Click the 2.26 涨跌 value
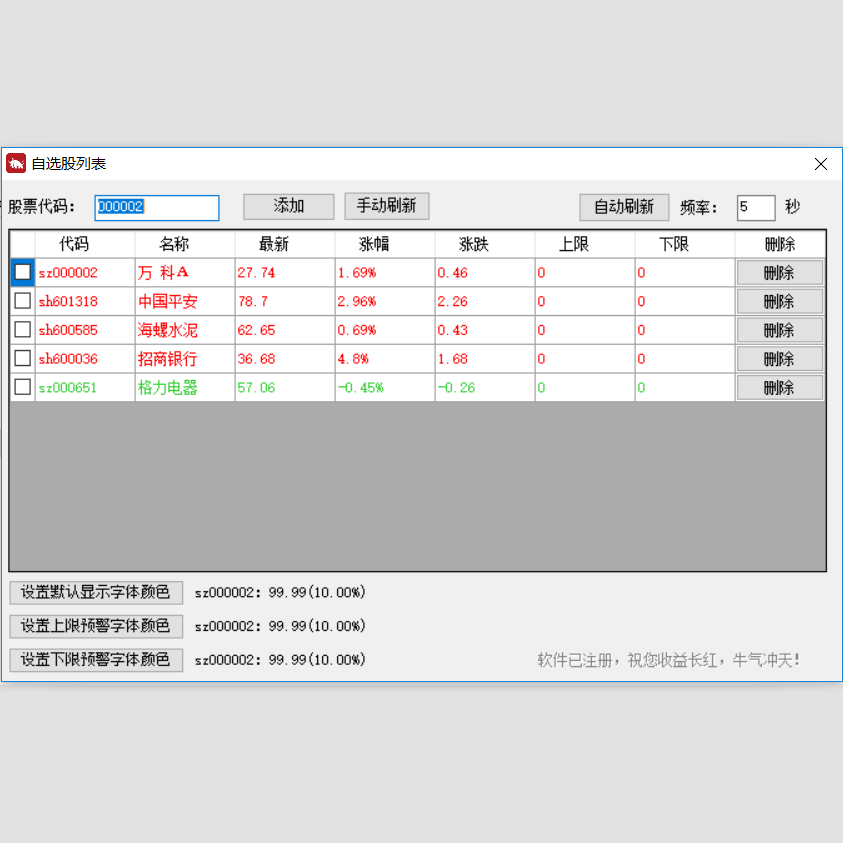The image size is (843, 843). [x=485, y=301]
